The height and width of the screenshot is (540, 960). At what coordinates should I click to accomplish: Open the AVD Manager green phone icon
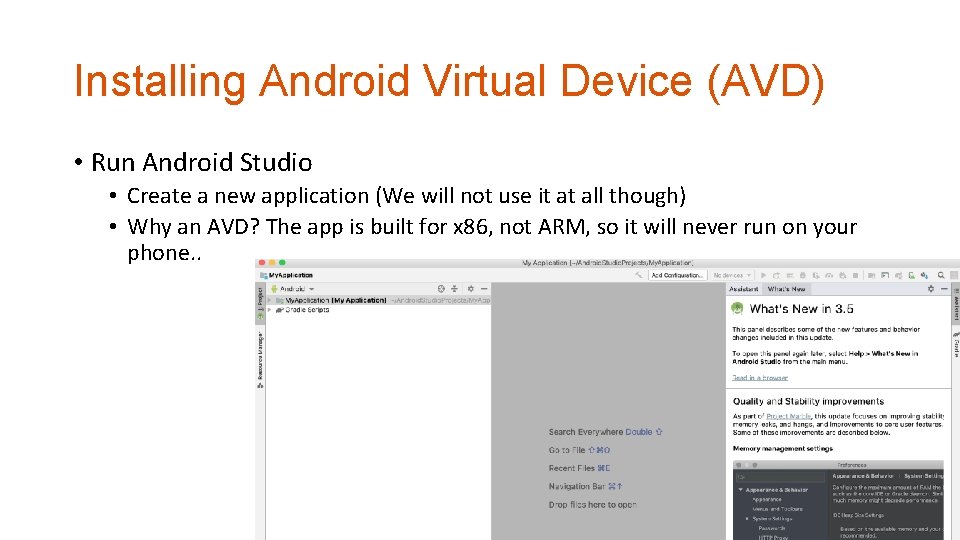(x=912, y=276)
